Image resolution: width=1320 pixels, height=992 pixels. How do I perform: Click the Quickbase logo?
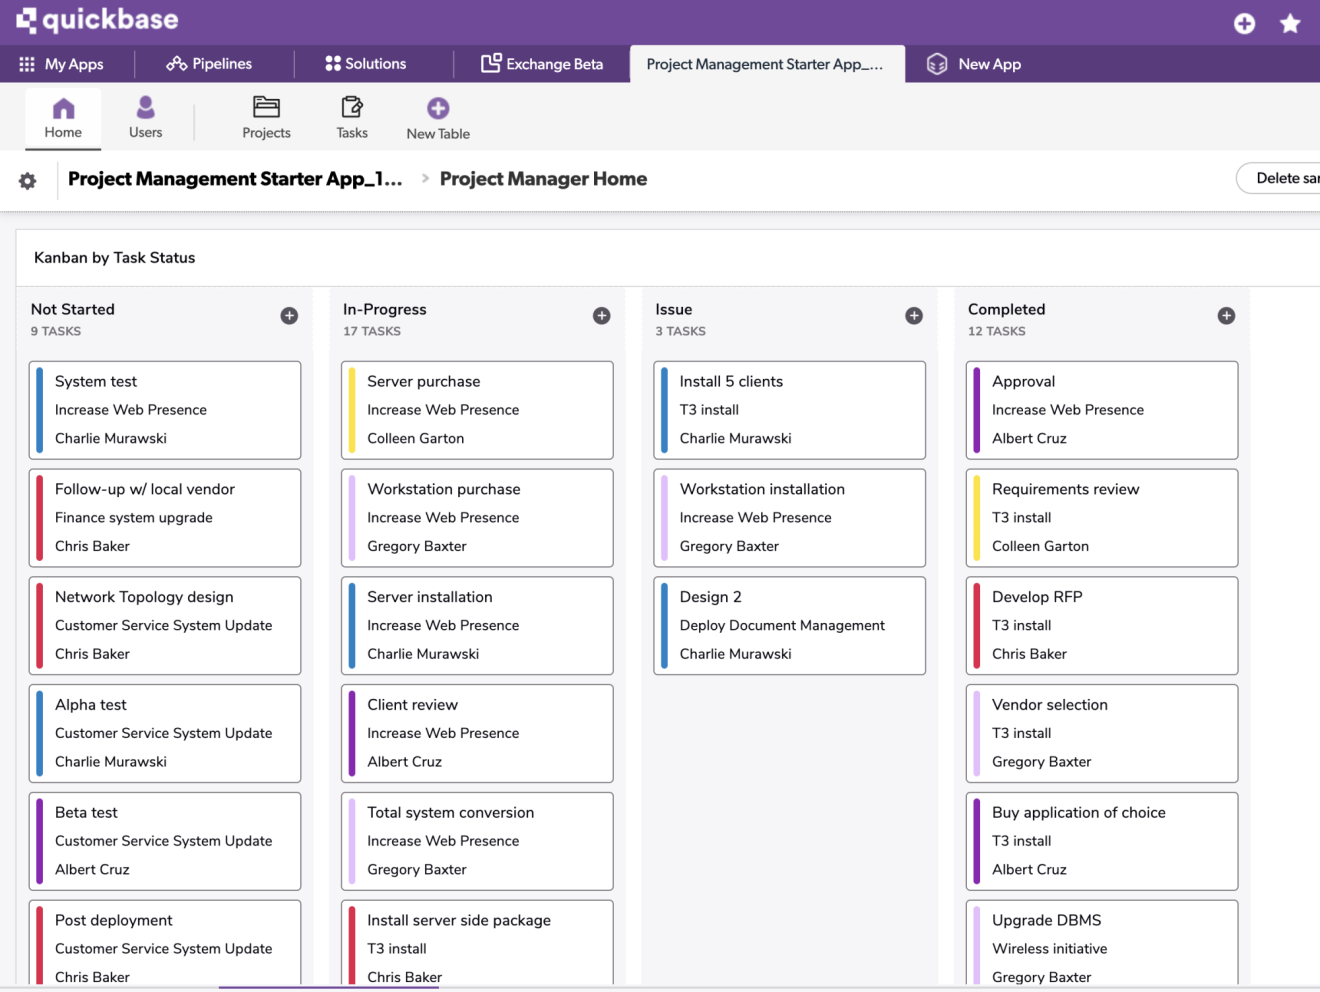[97, 20]
